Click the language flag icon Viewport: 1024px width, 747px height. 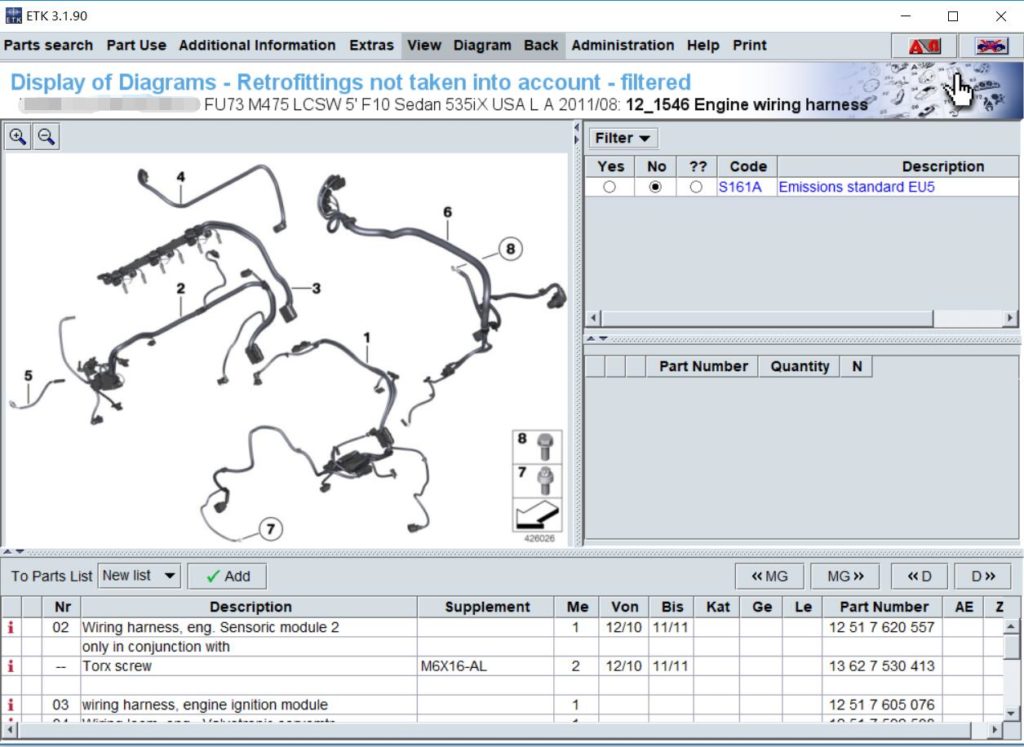pyautogui.click(x=988, y=45)
